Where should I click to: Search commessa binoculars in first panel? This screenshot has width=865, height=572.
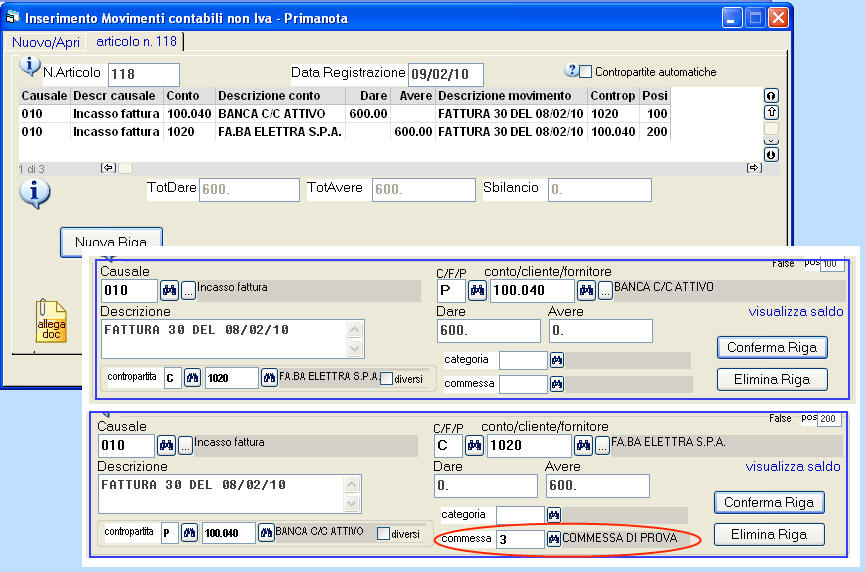pyautogui.click(x=557, y=384)
